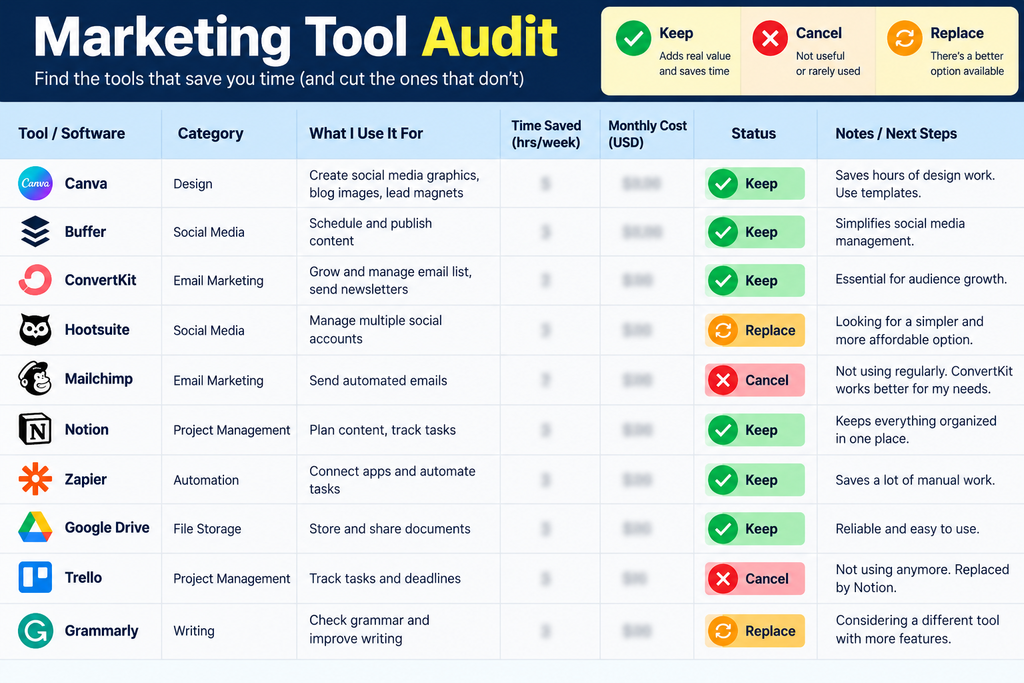Click the ConvertKit circular logo
Image resolution: width=1024 pixels, height=683 pixels.
[35, 280]
